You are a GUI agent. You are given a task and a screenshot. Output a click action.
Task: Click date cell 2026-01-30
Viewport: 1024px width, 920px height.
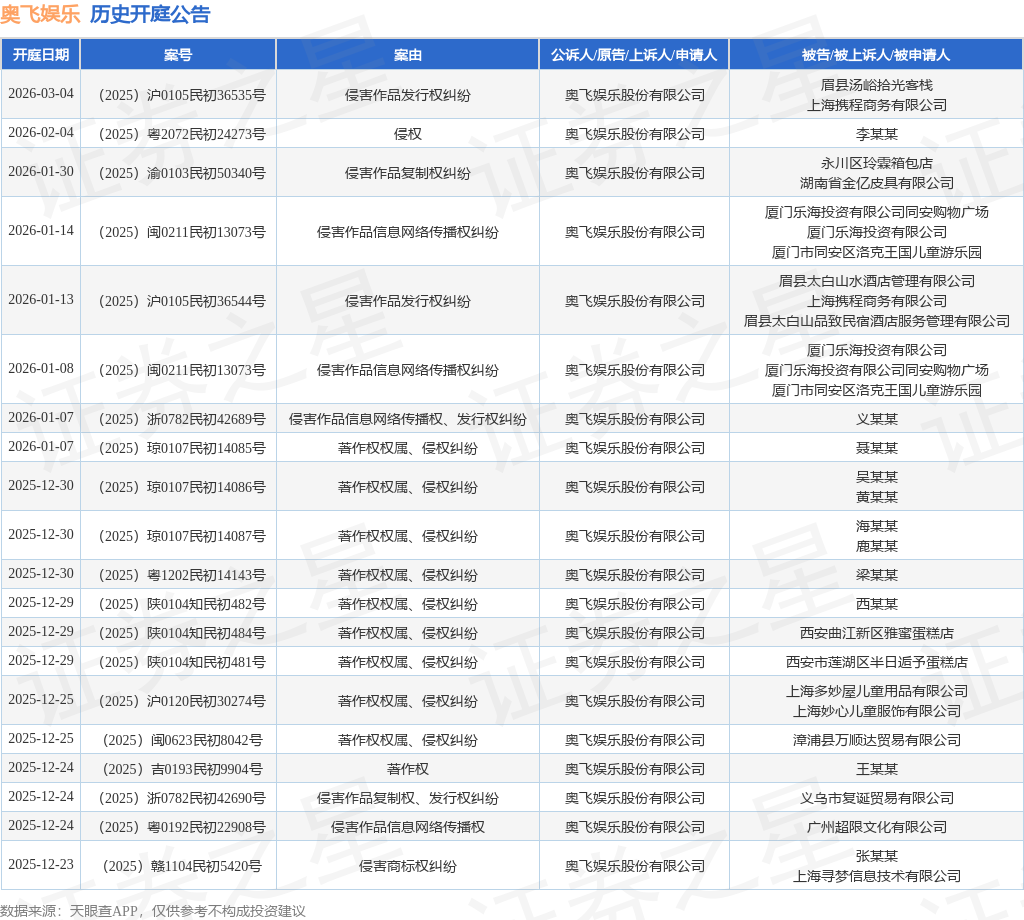point(40,172)
